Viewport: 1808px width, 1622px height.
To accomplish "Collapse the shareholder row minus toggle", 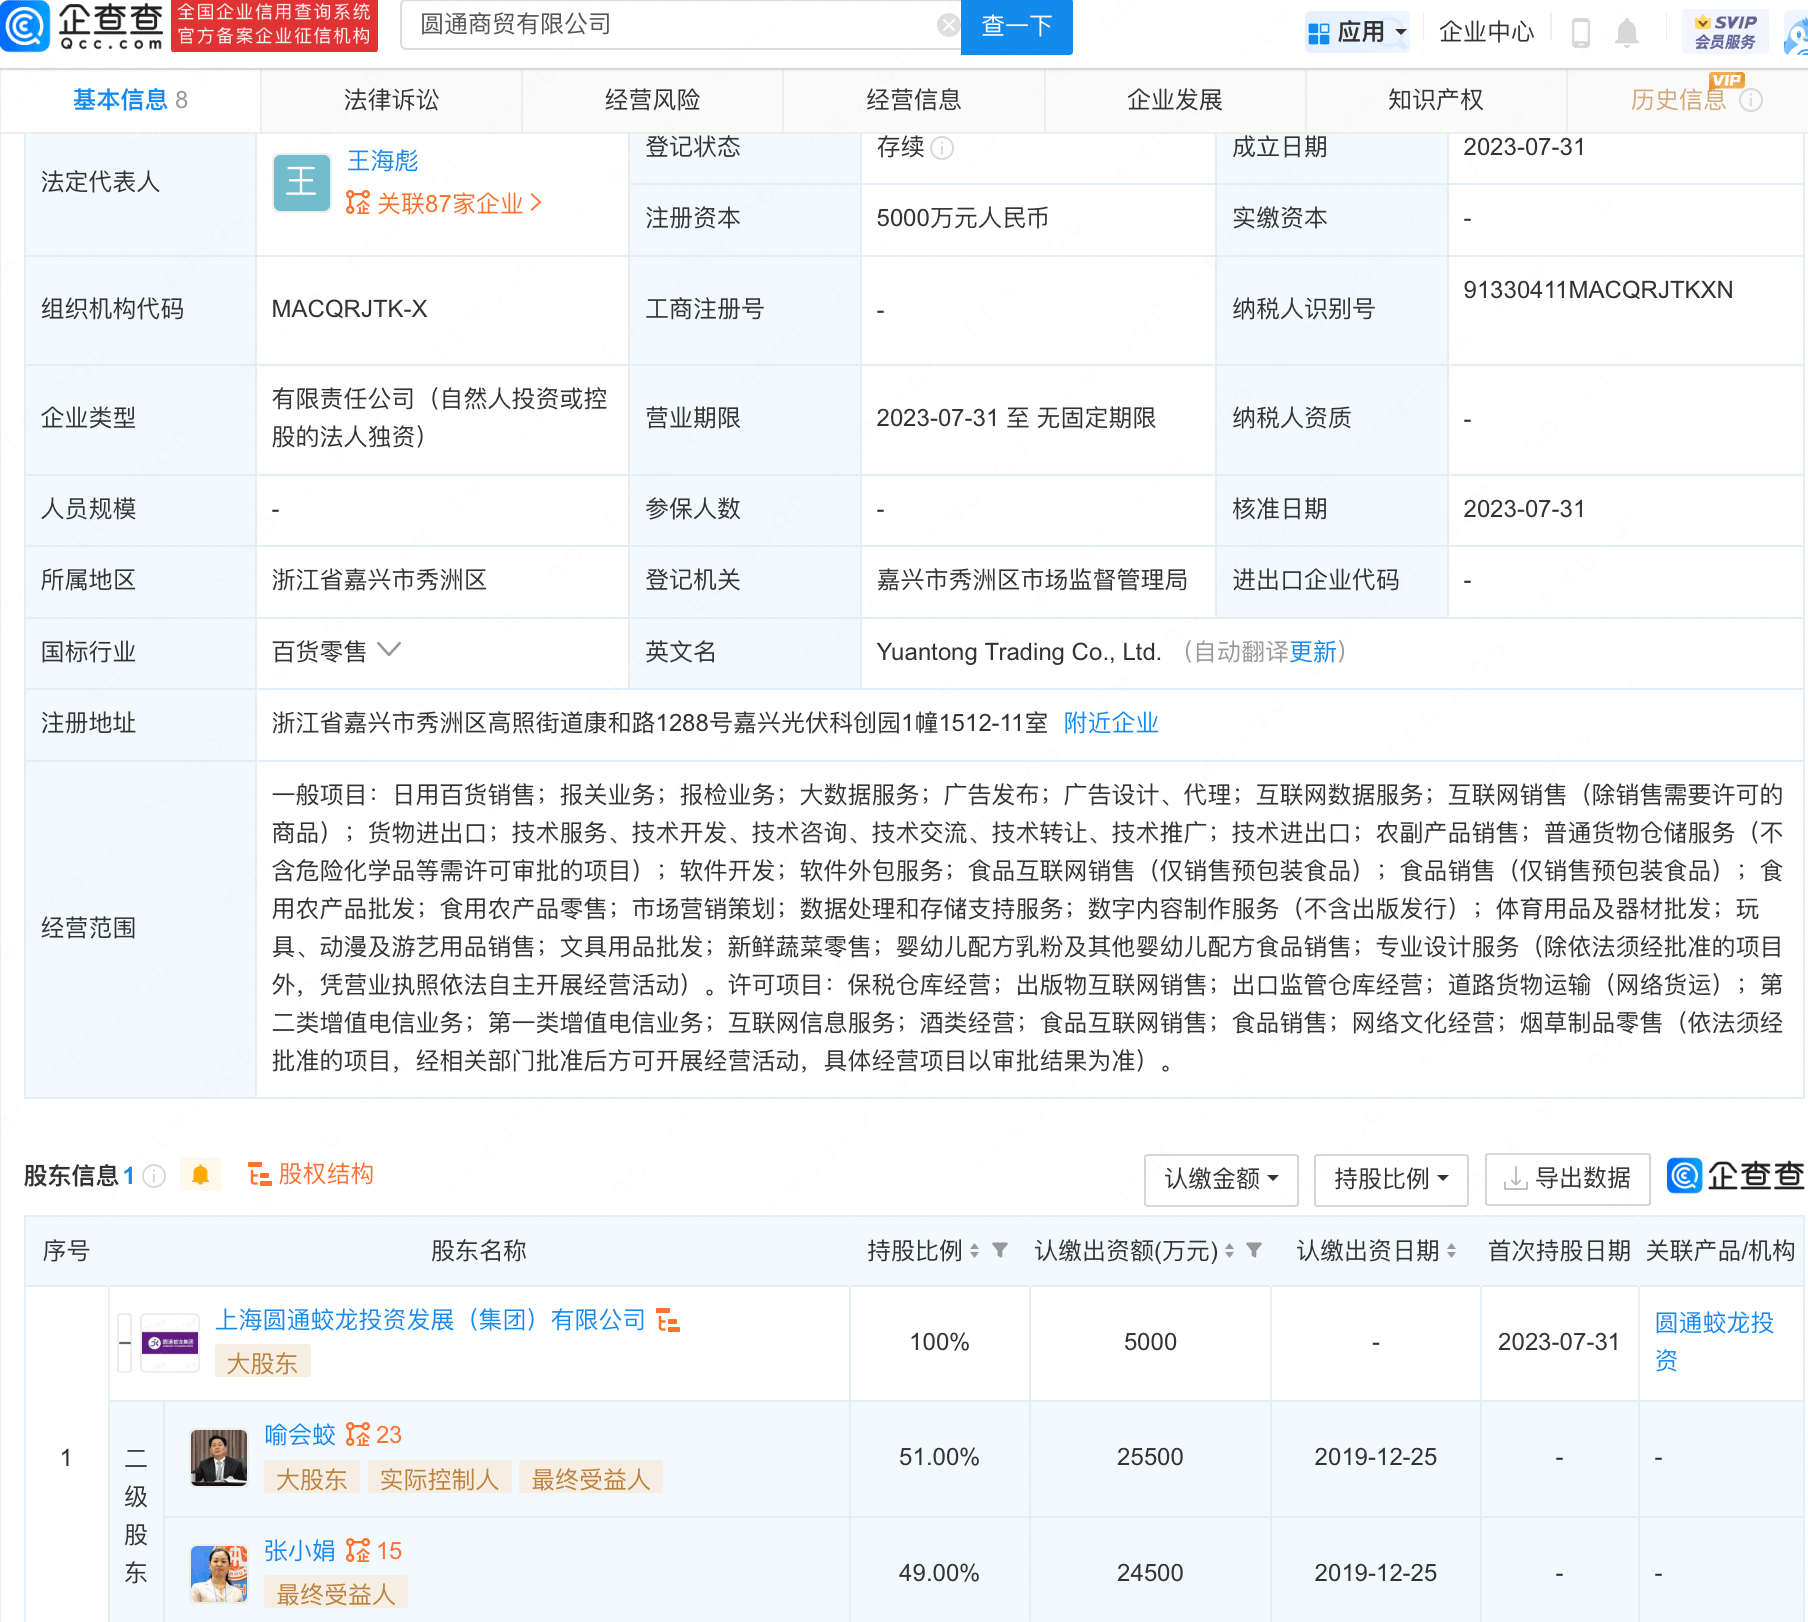I will 125,1342.
